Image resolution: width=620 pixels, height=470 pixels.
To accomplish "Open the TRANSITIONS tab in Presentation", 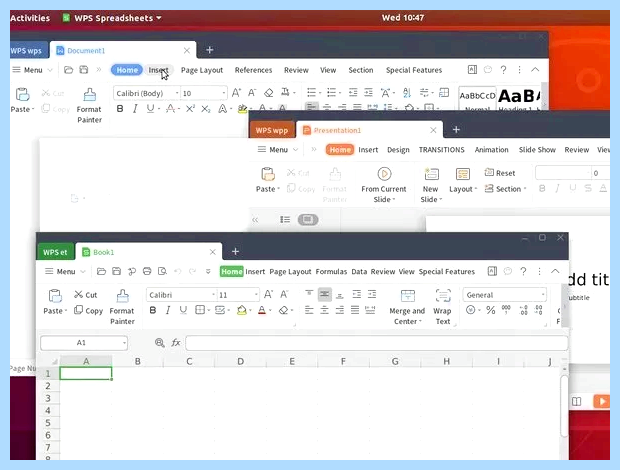I will (x=441, y=150).
